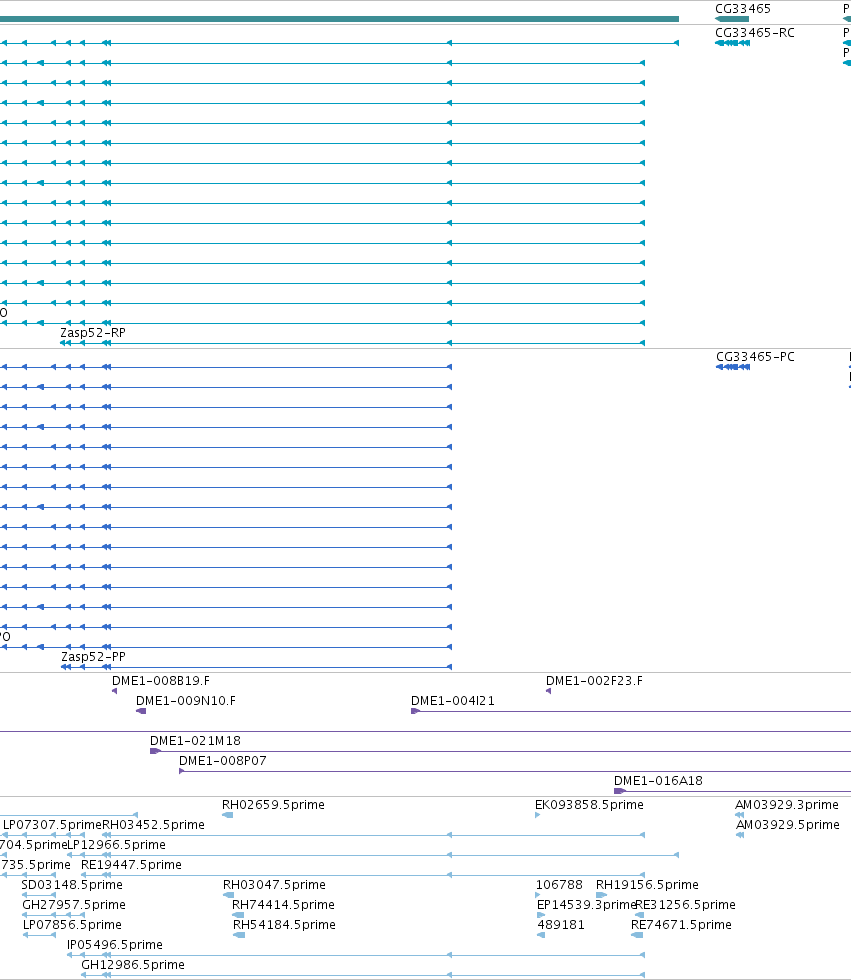The image size is (851, 980).
Task: Click the DME1-016A18 purple arrow glyph
Action: pos(619,791)
